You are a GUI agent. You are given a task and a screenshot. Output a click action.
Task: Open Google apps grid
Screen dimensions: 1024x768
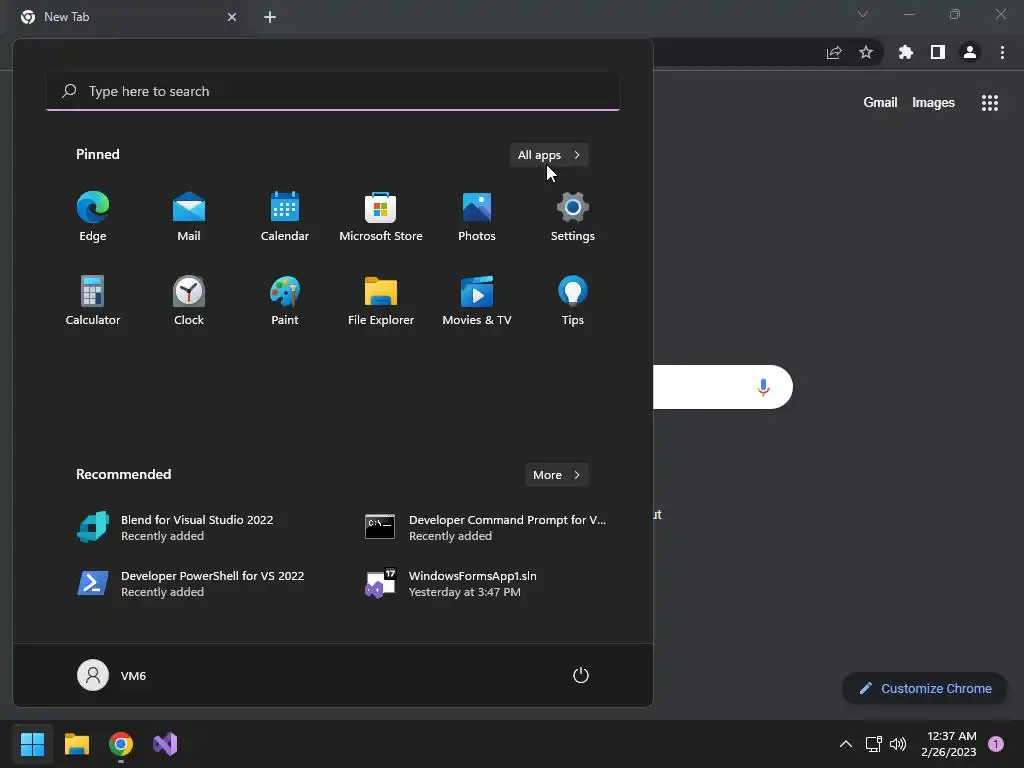[x=990, y=103]
